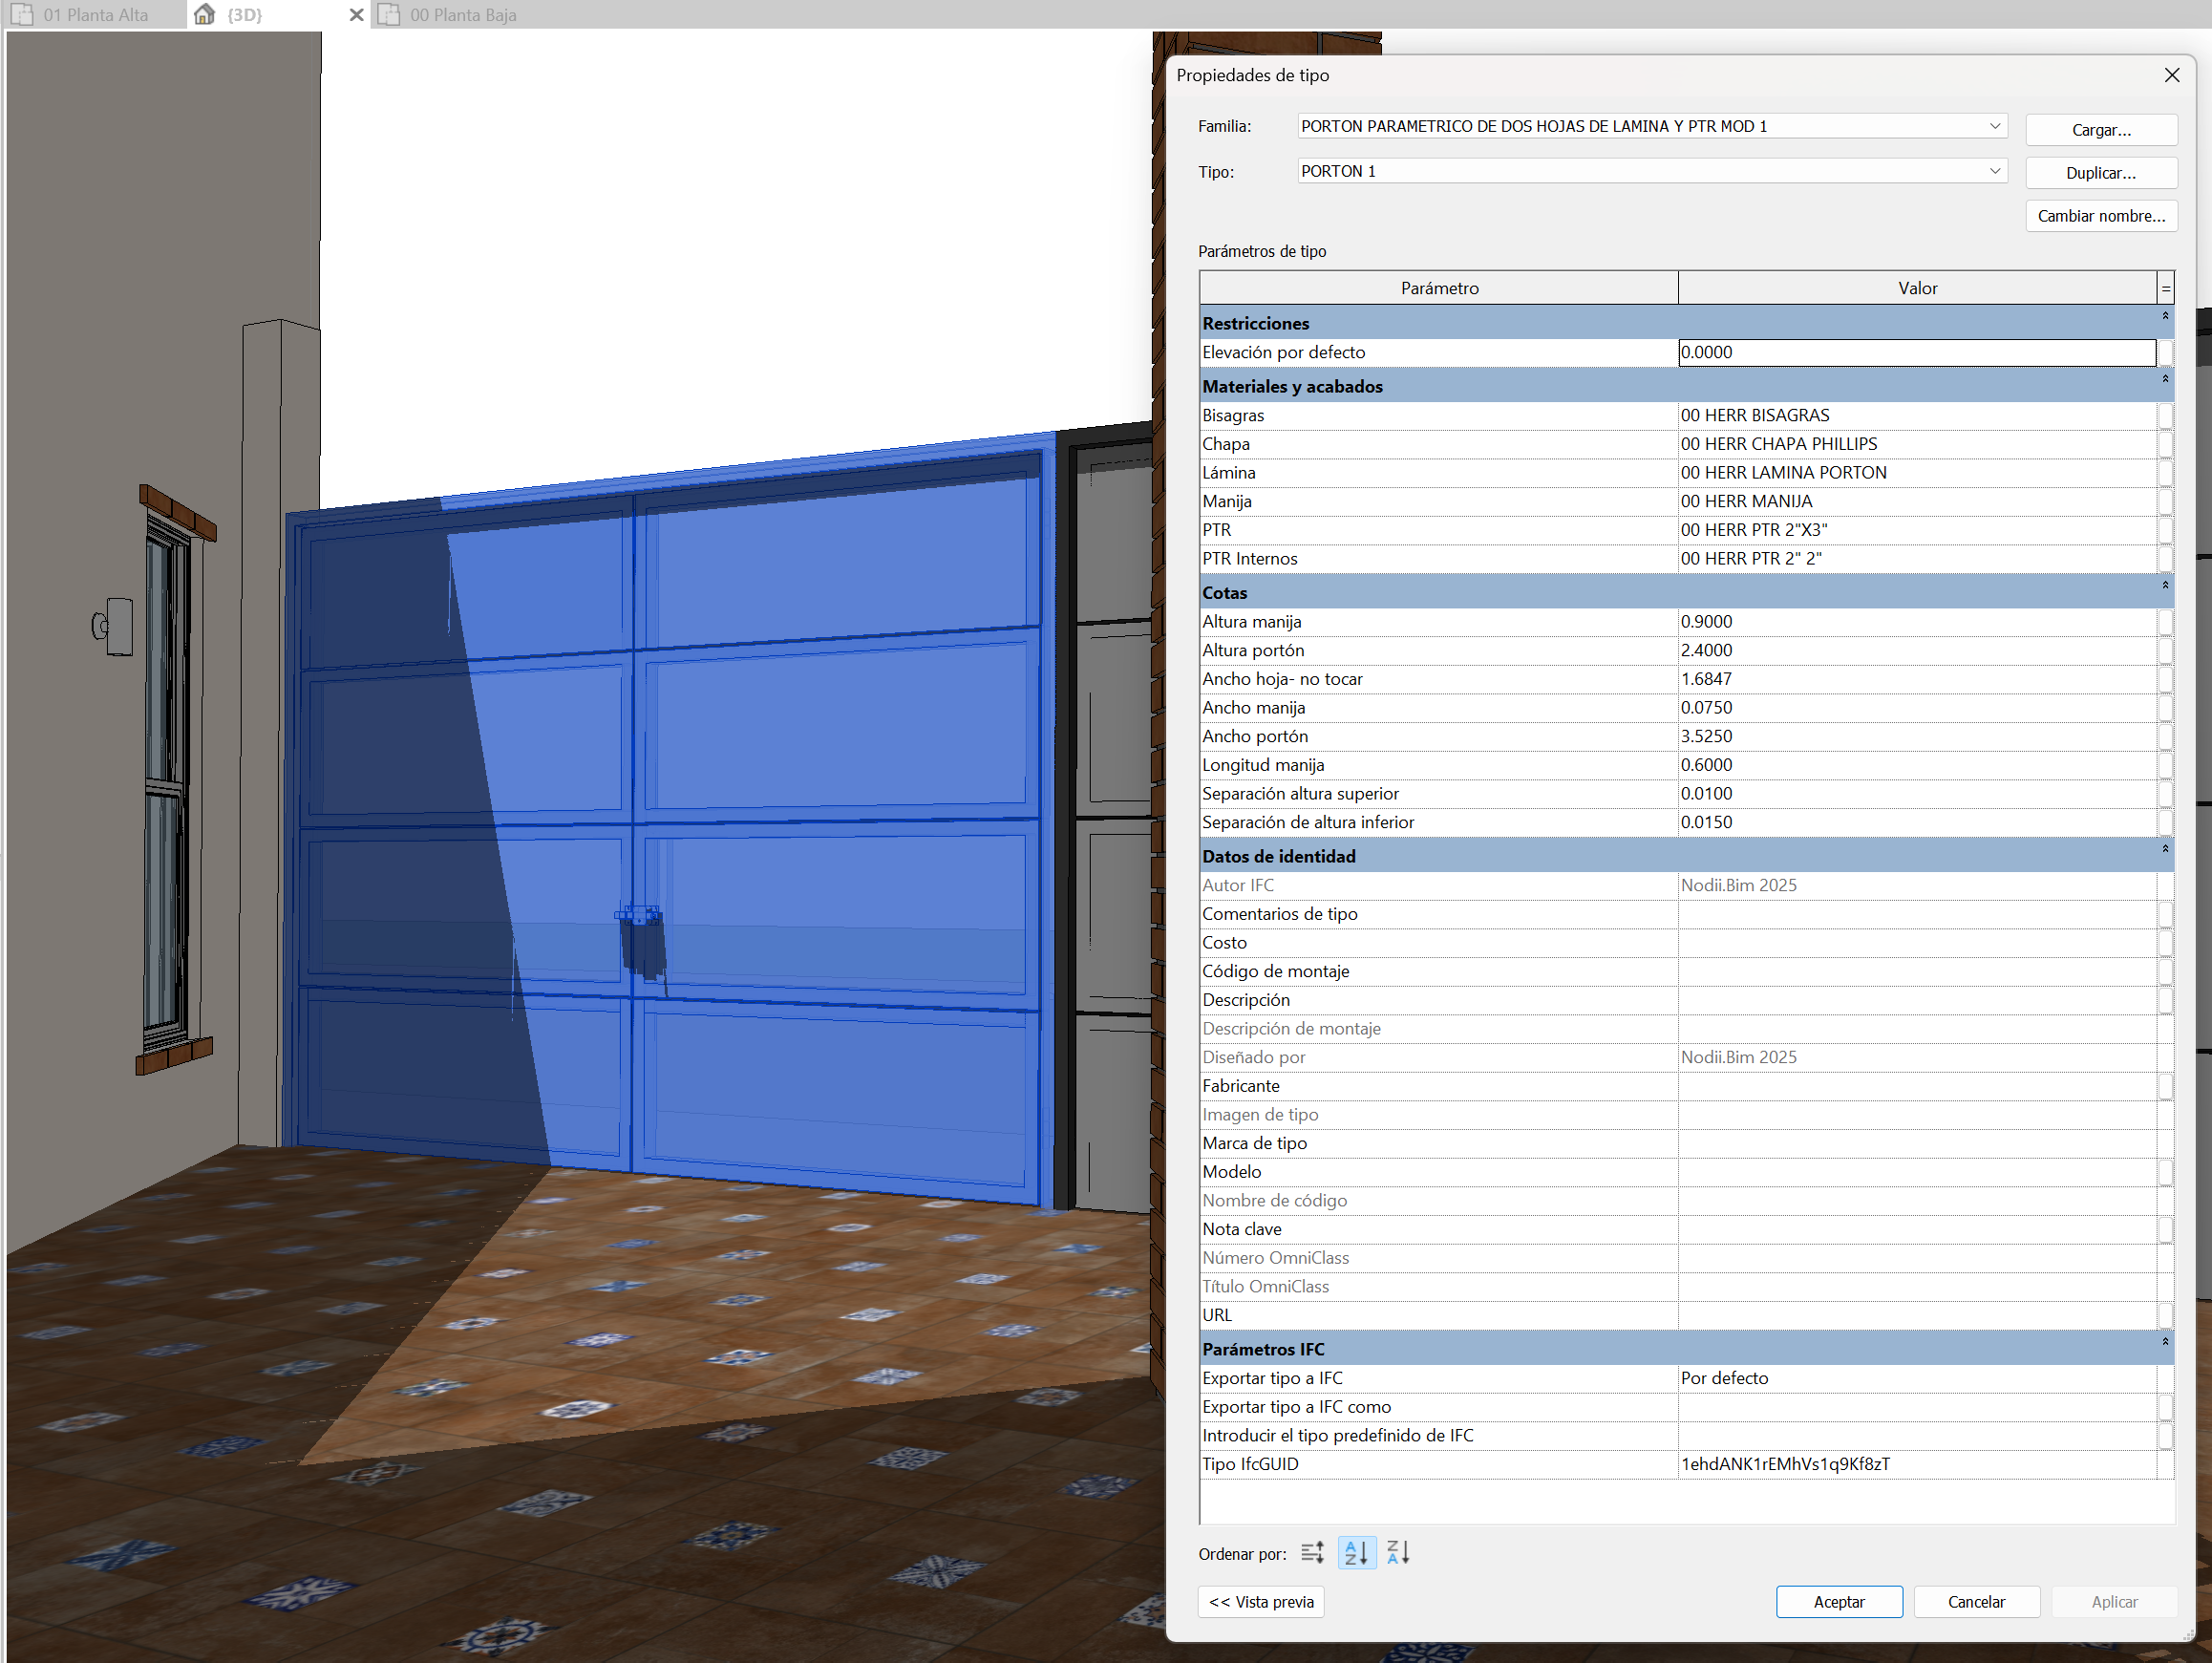Click the house icon on the 3D tab

(x=204, y=15)
